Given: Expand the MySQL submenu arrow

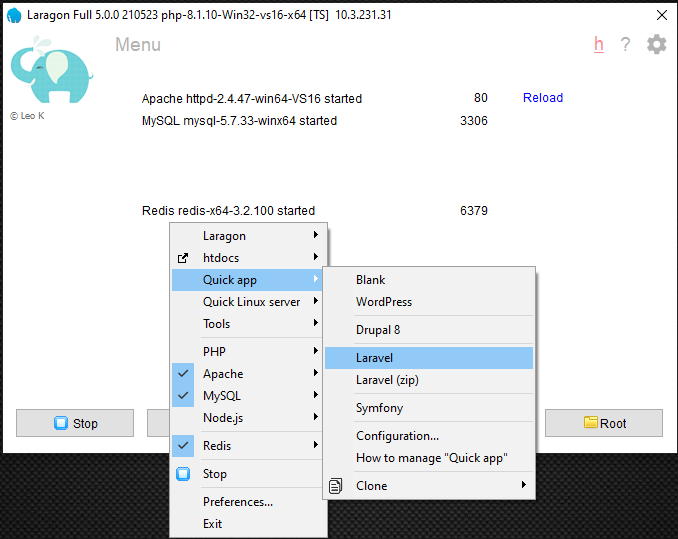Looking at the screenshot, I should pyautogui.click(x=316, y=395).
